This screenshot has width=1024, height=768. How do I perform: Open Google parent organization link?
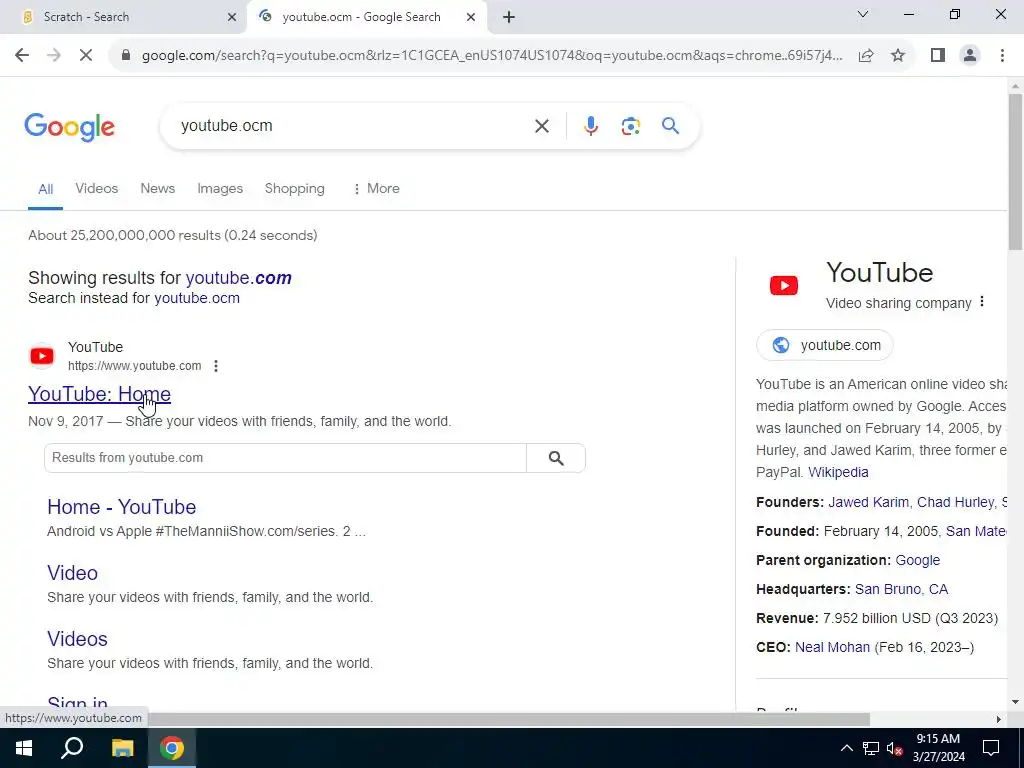pos(918,560)
